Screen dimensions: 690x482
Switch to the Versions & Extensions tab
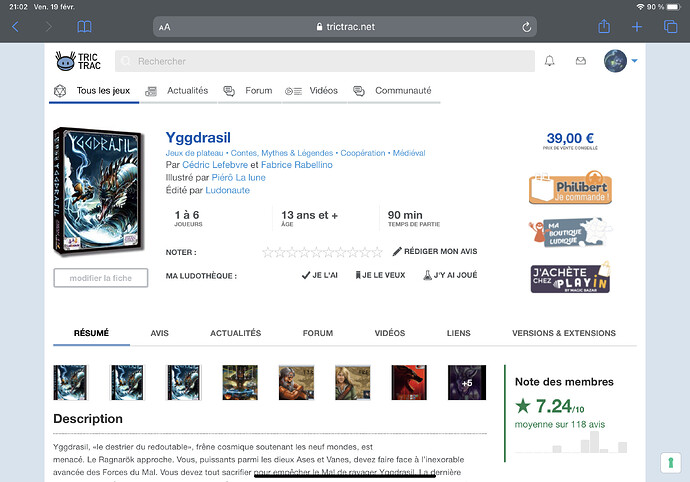click(x=564, y=333)
